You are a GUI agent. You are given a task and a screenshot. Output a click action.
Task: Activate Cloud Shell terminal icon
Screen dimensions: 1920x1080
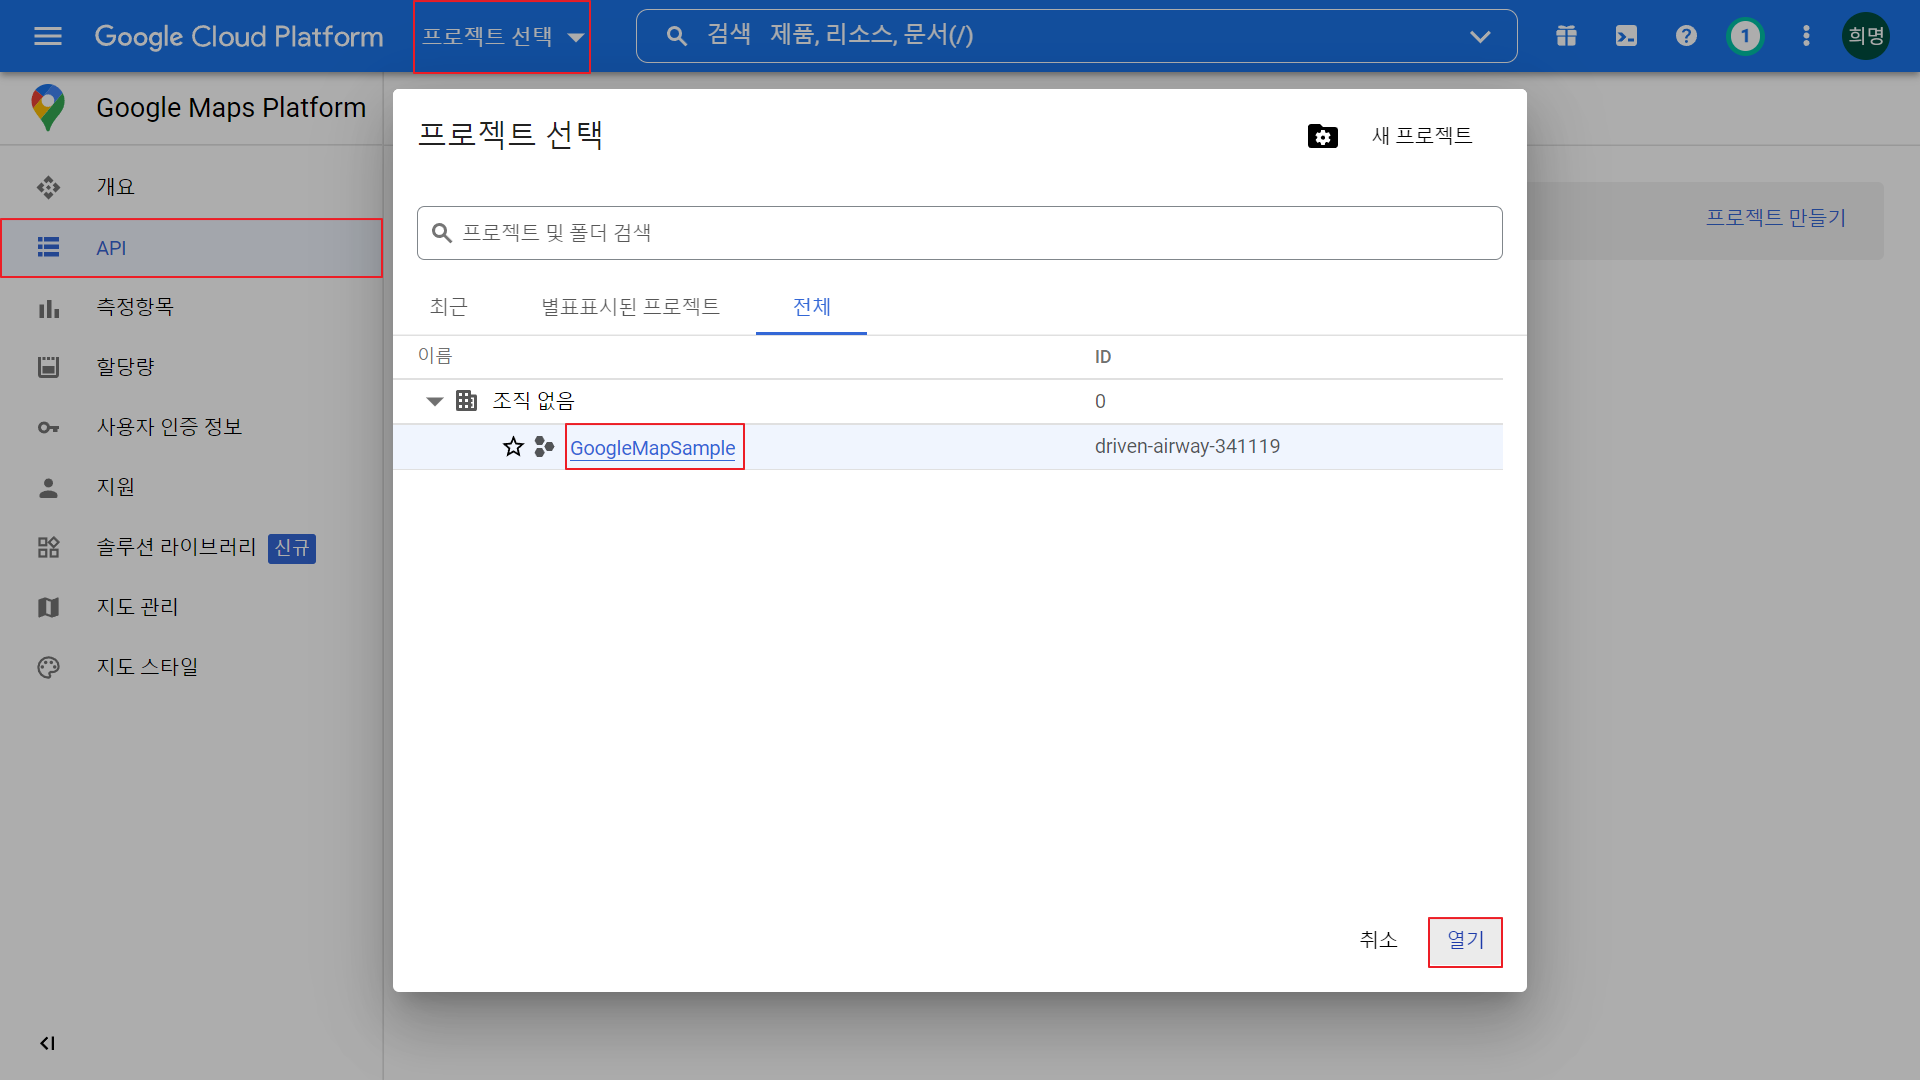click(x=1626, y=36)
